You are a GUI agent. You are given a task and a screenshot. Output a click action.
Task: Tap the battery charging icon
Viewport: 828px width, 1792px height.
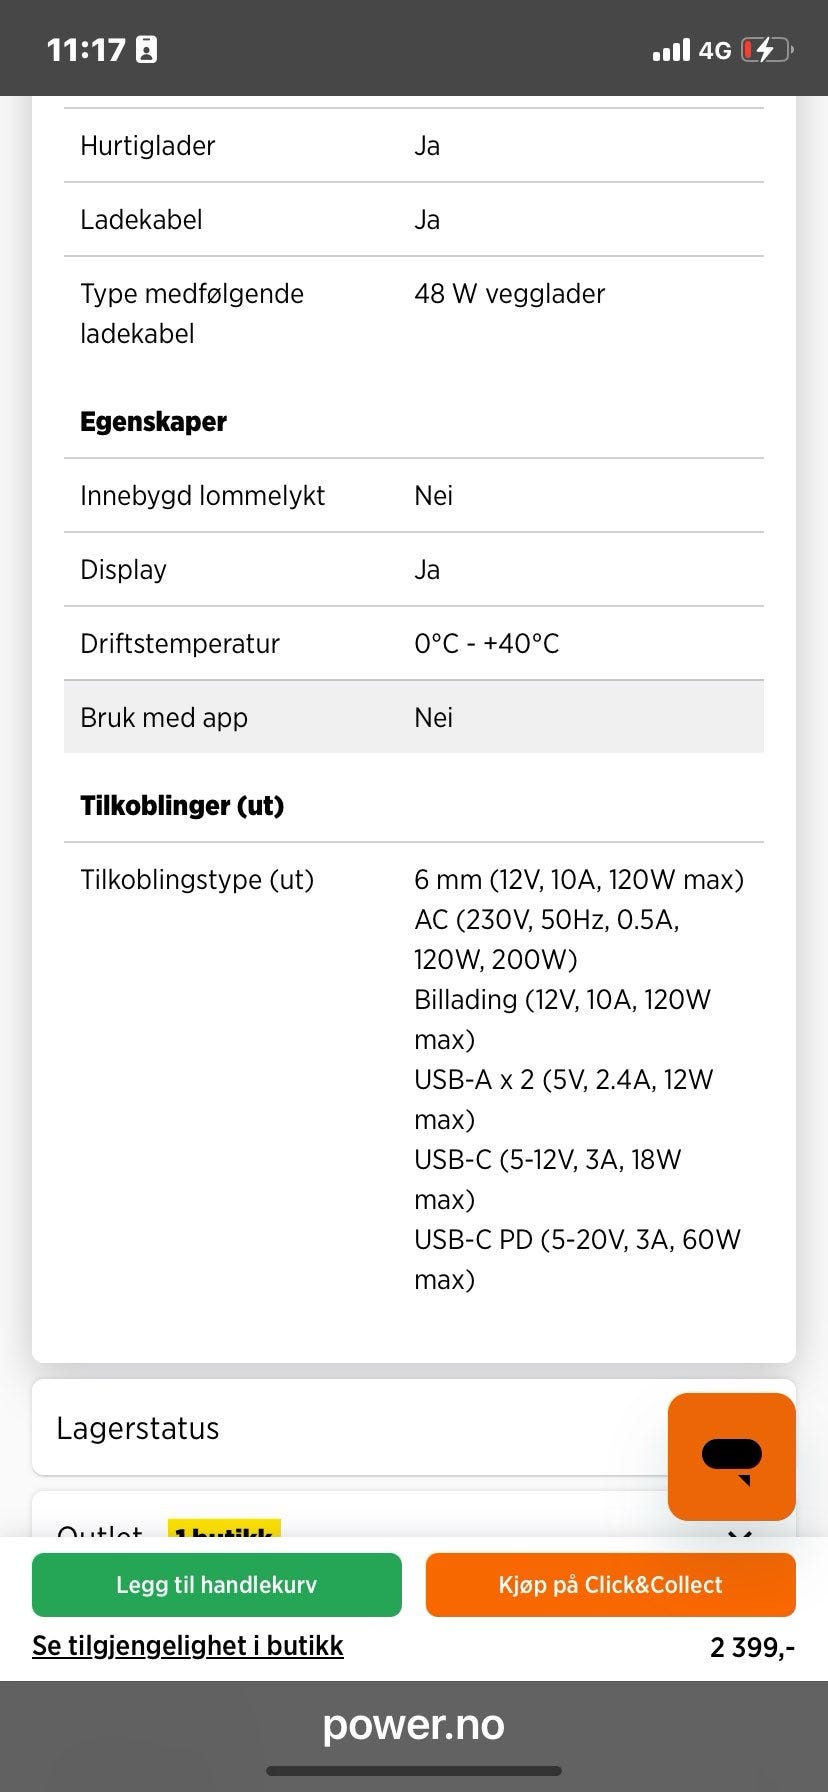(x=766, y=50)
